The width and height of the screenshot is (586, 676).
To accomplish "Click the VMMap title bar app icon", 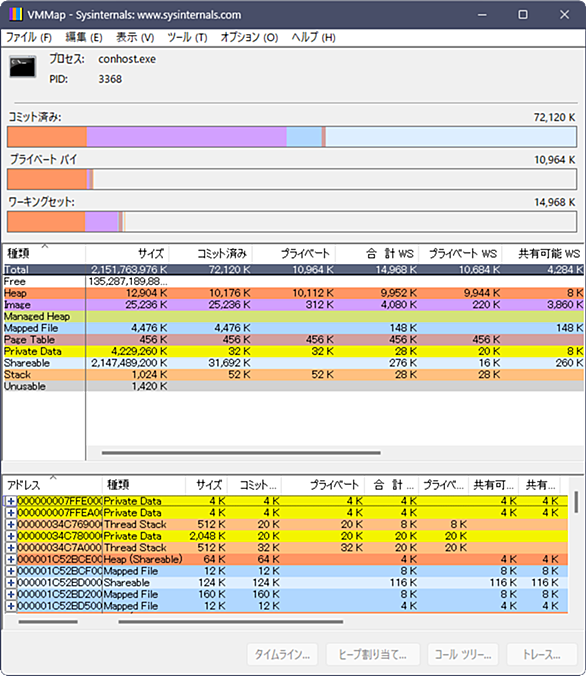I will coord(16,14).
